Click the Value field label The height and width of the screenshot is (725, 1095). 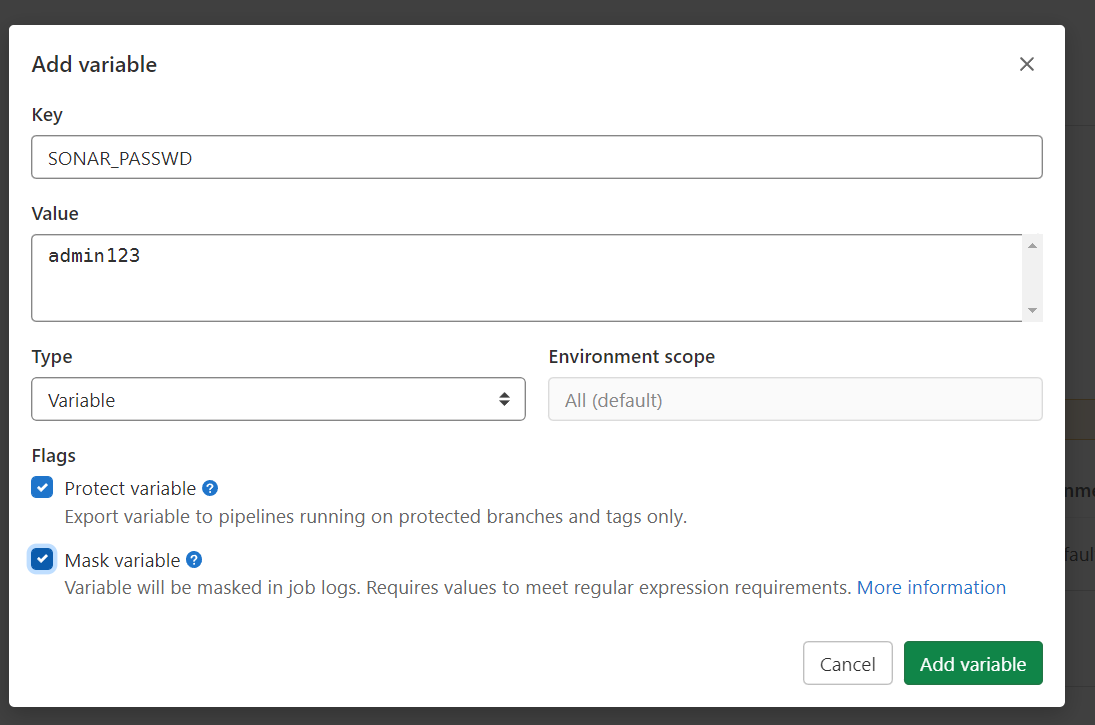tap(54, 213)
